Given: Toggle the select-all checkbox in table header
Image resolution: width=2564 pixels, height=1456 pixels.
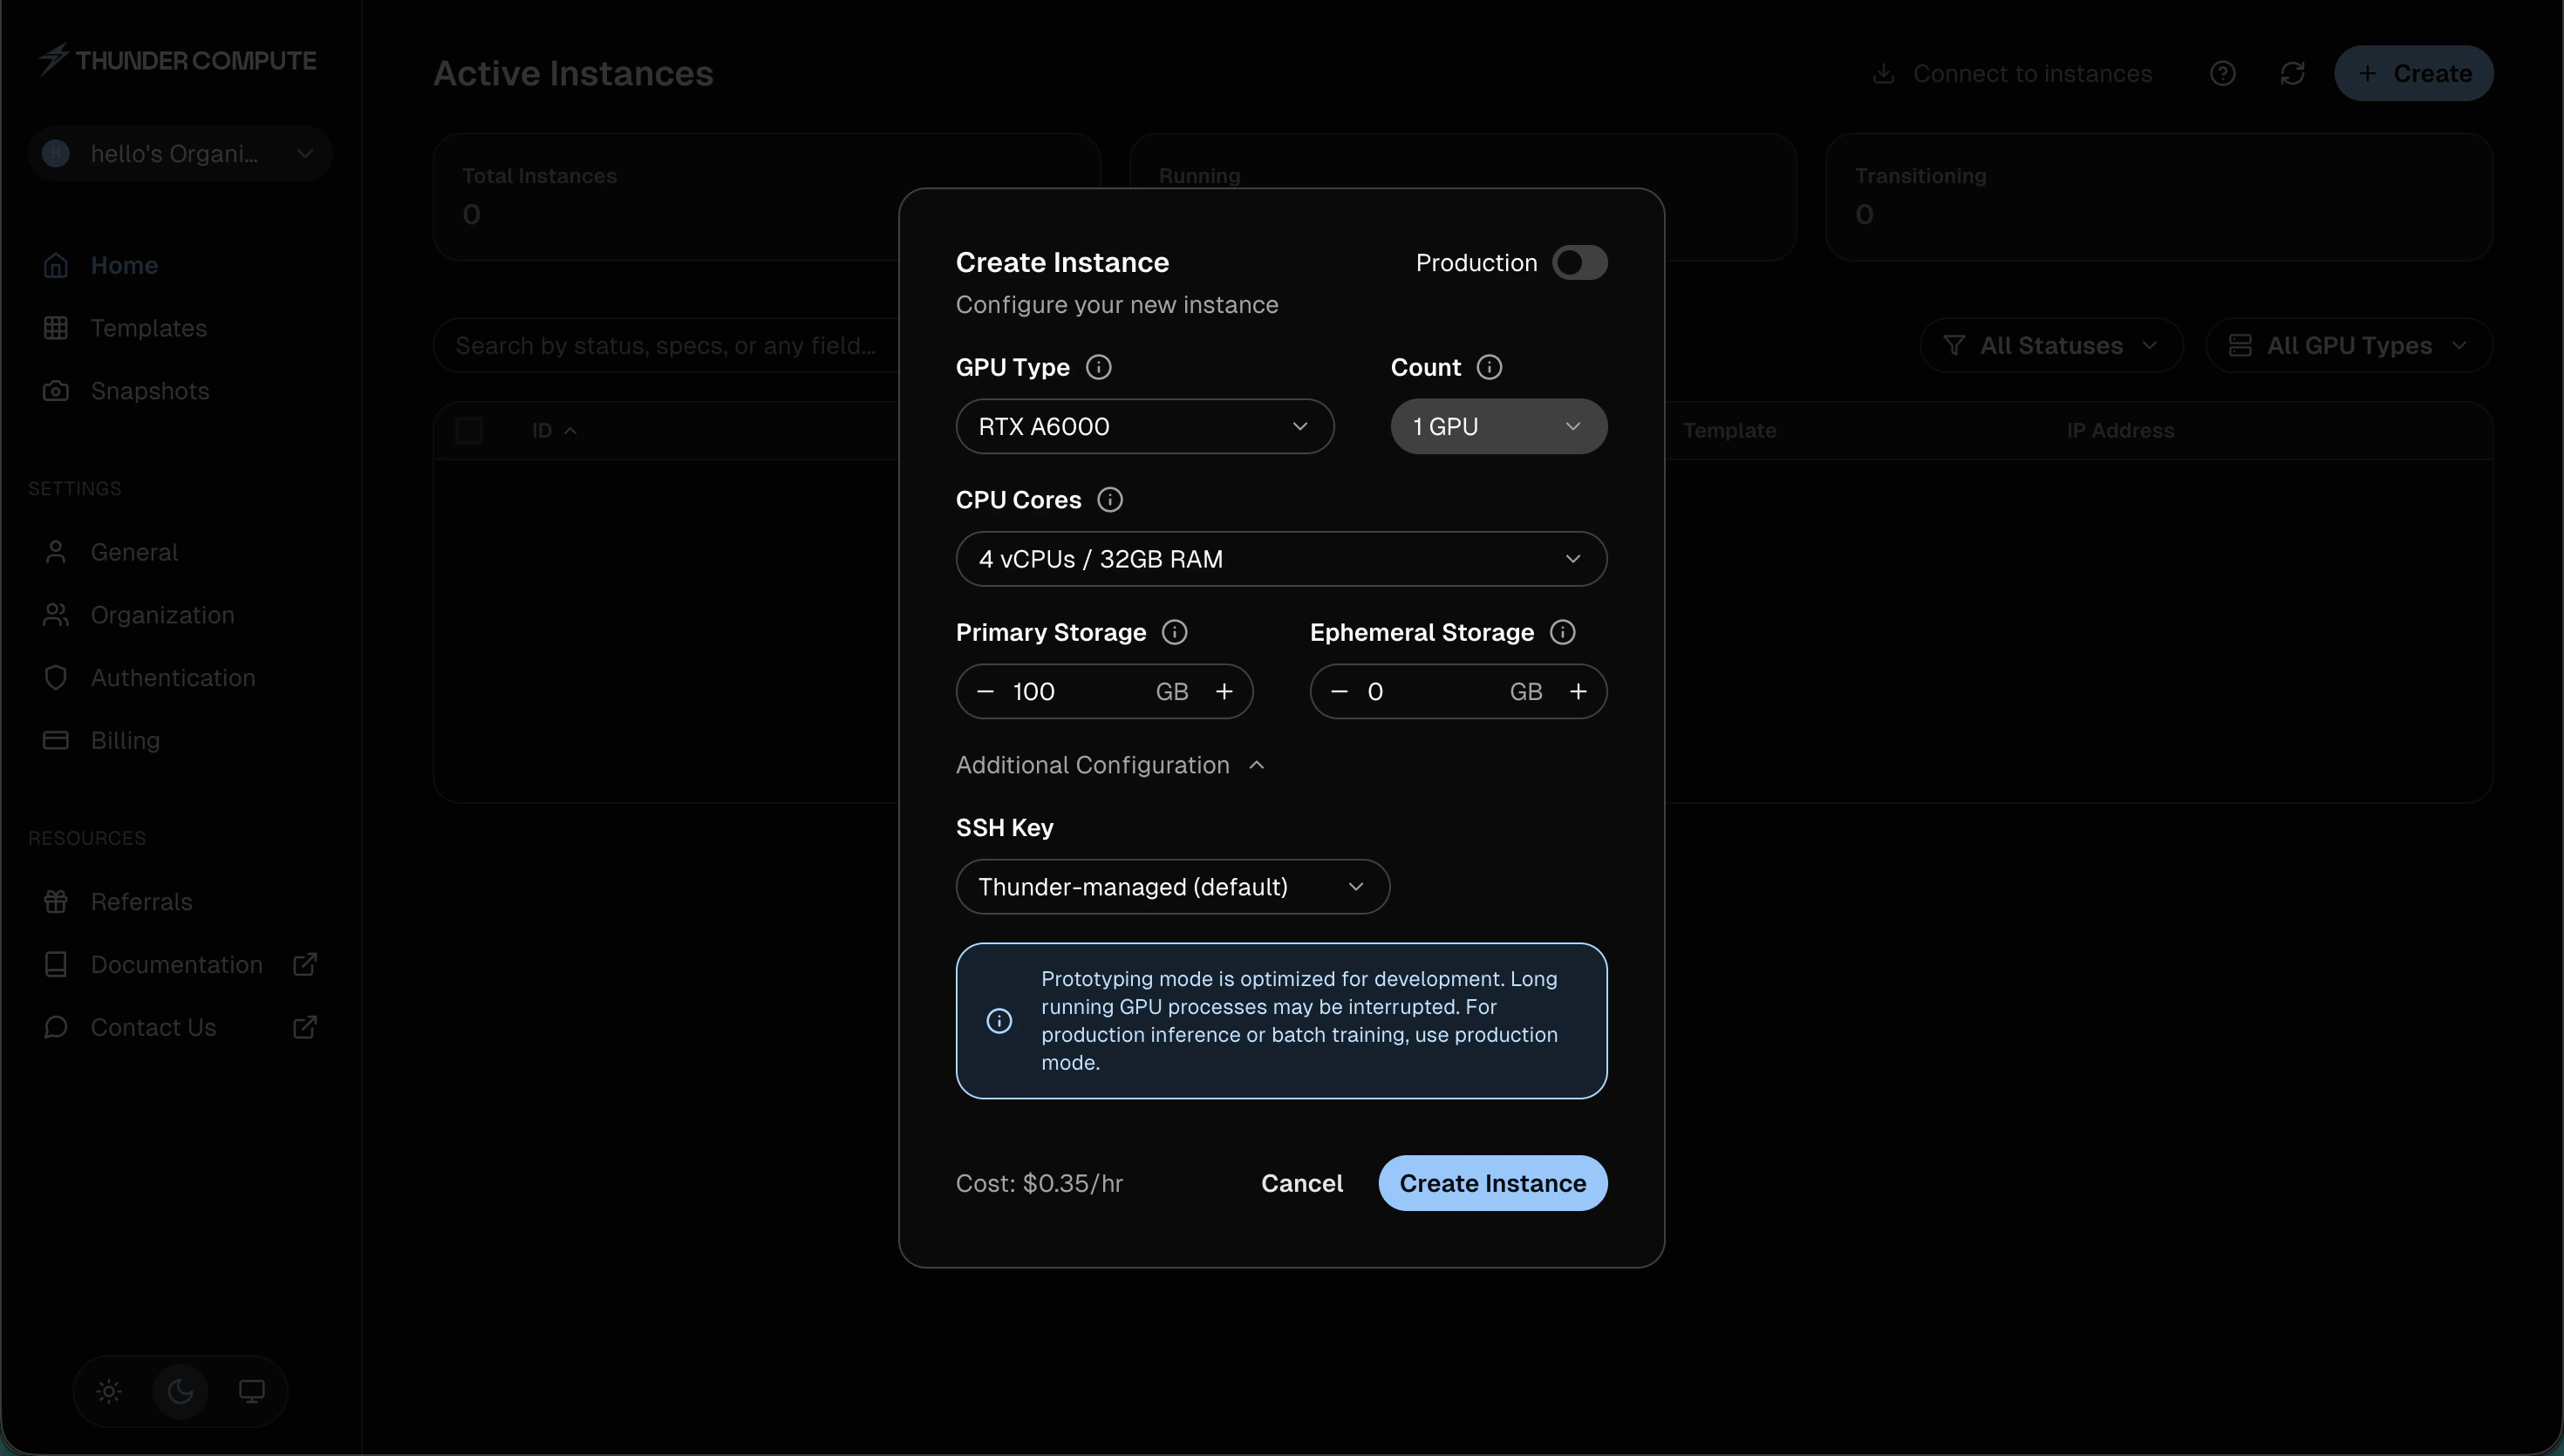Looking at the screenshot, I should 469,431.
